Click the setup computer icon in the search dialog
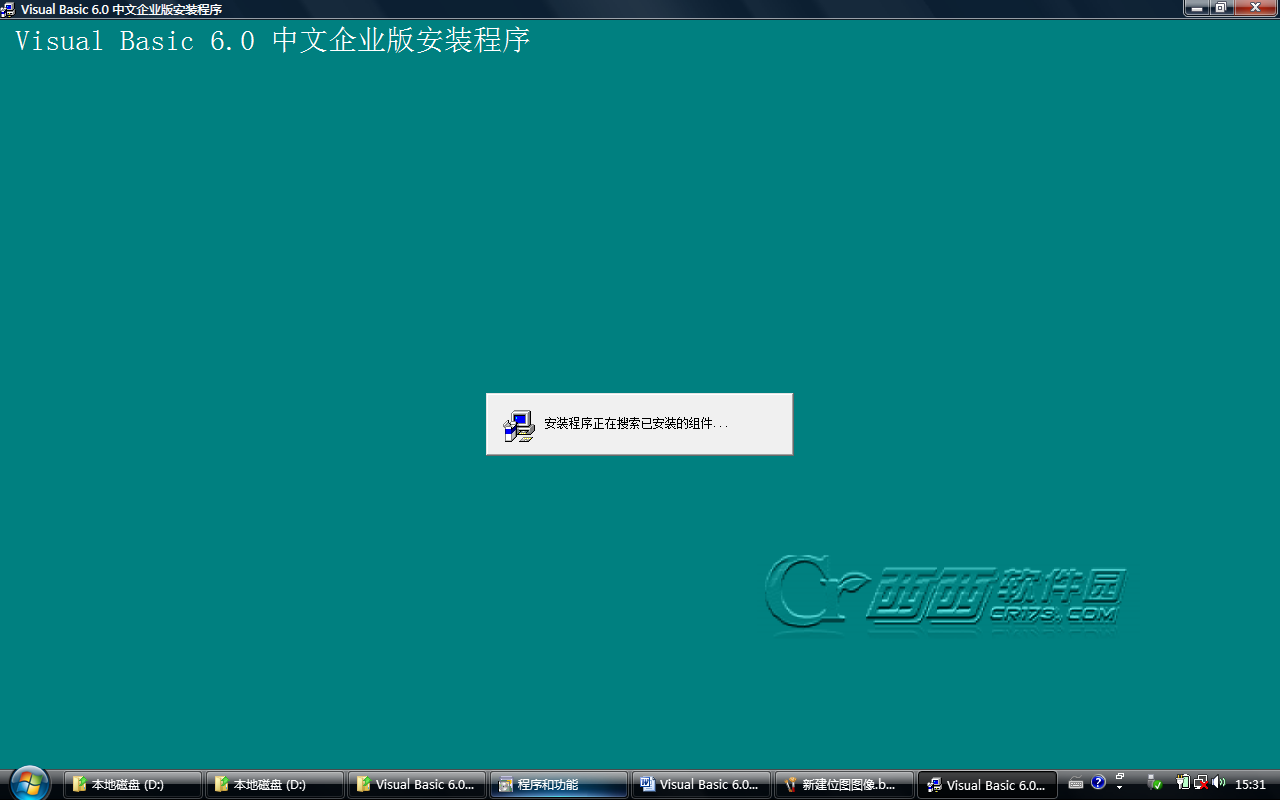Image resolution: width=1280 pixels, height=800 pixels. pyautogui.click(x=519, y=426)
